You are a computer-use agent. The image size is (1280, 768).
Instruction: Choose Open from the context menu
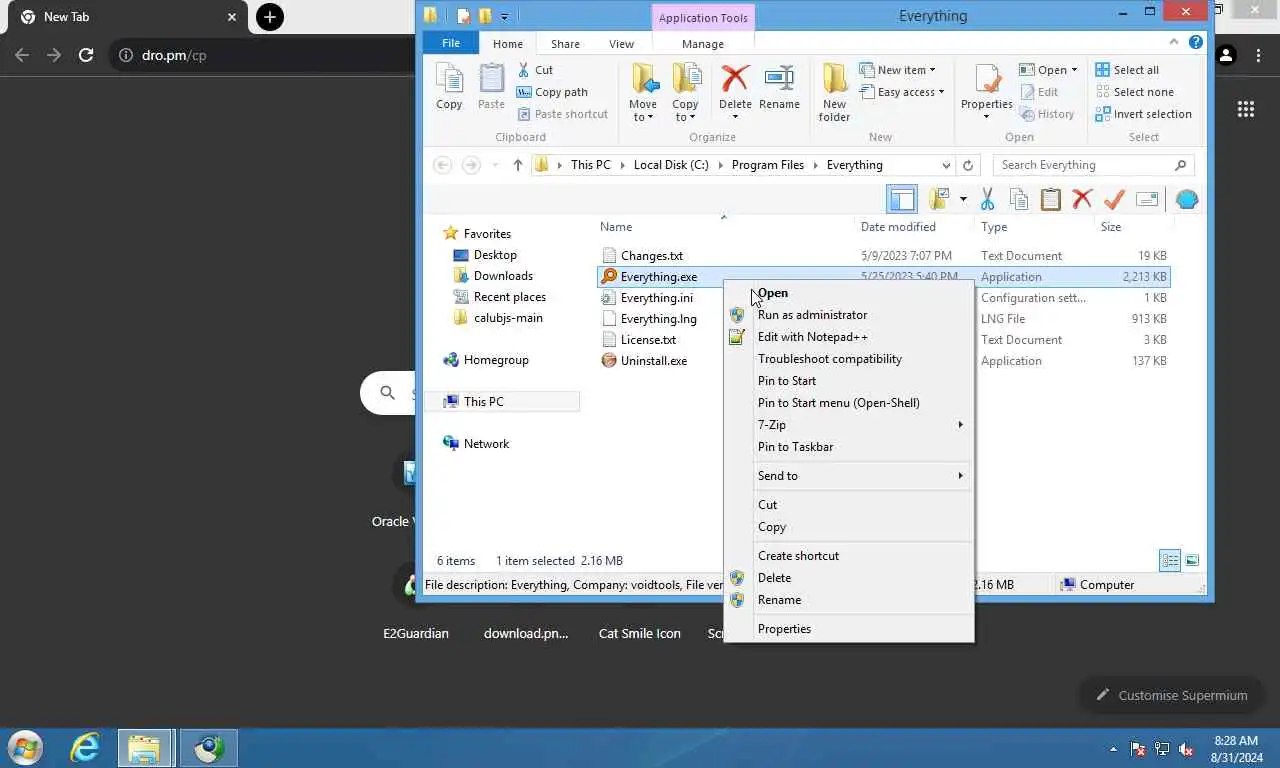point(848,293)
